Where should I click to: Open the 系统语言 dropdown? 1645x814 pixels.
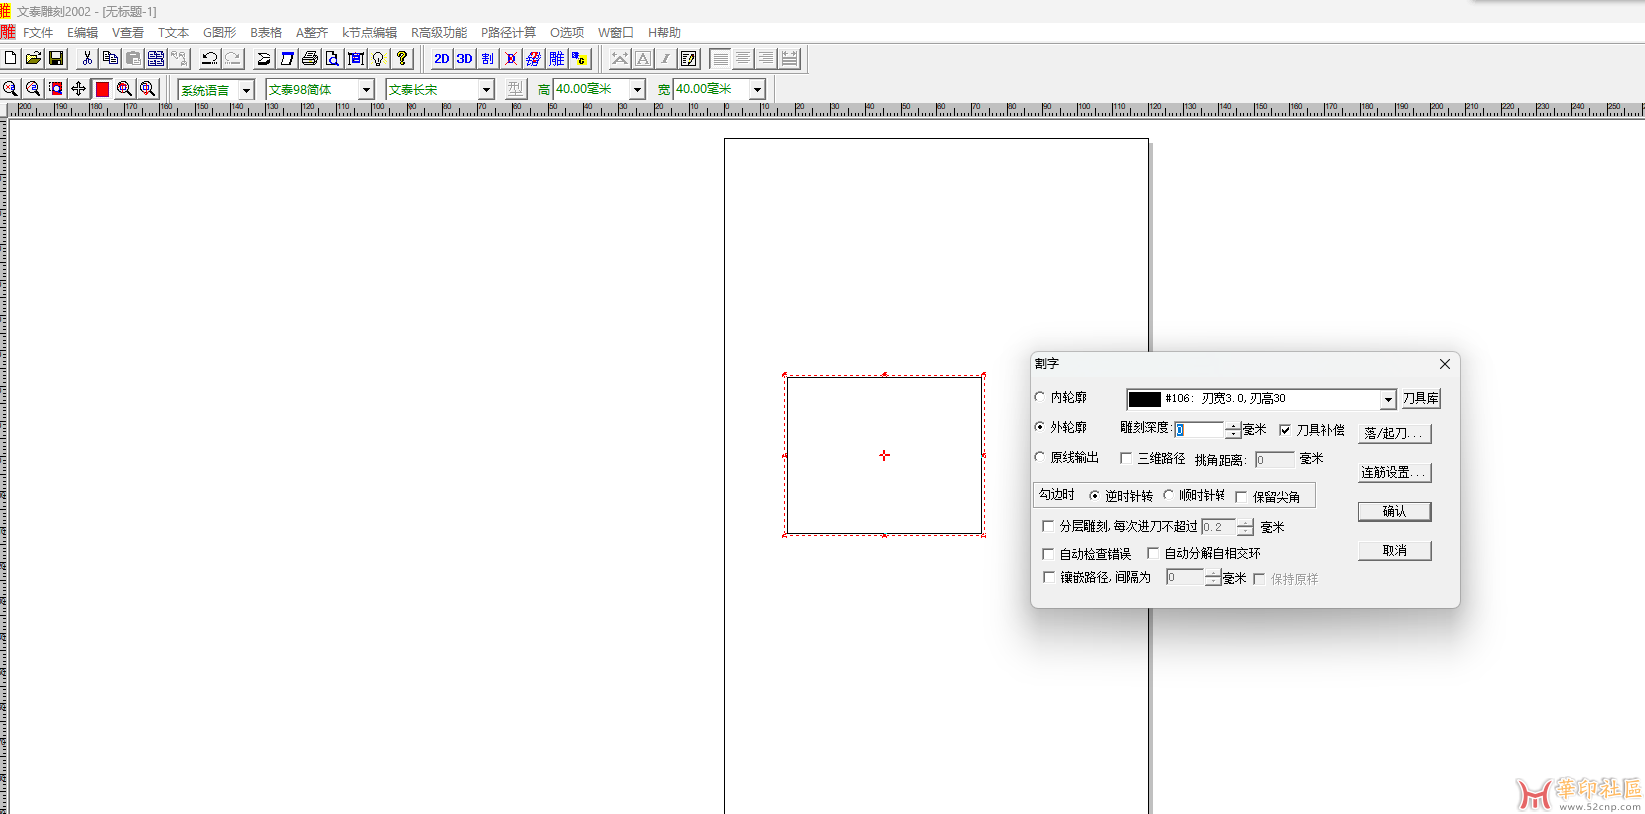pos(246,90)
